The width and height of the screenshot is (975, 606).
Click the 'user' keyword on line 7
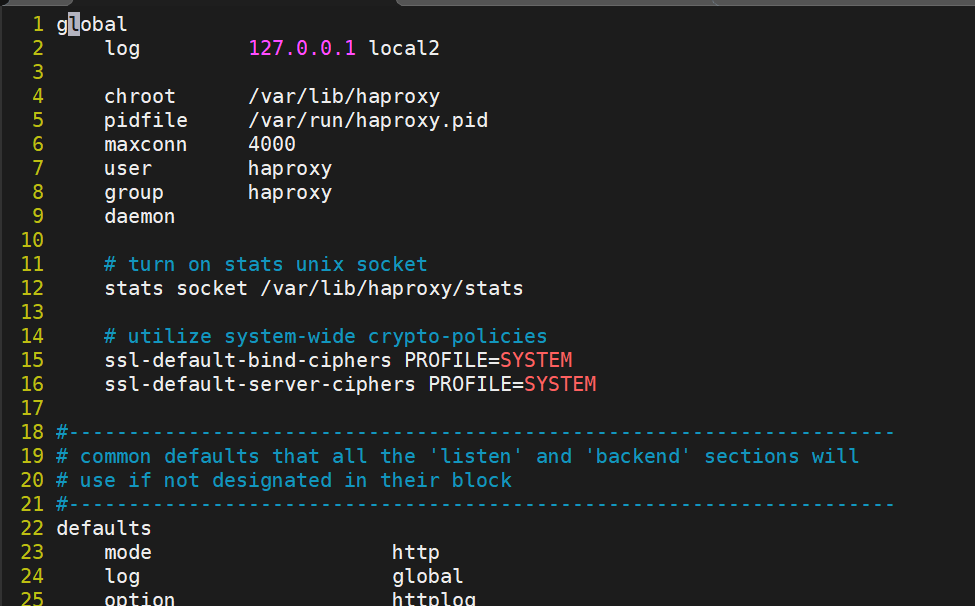(128, 168)
